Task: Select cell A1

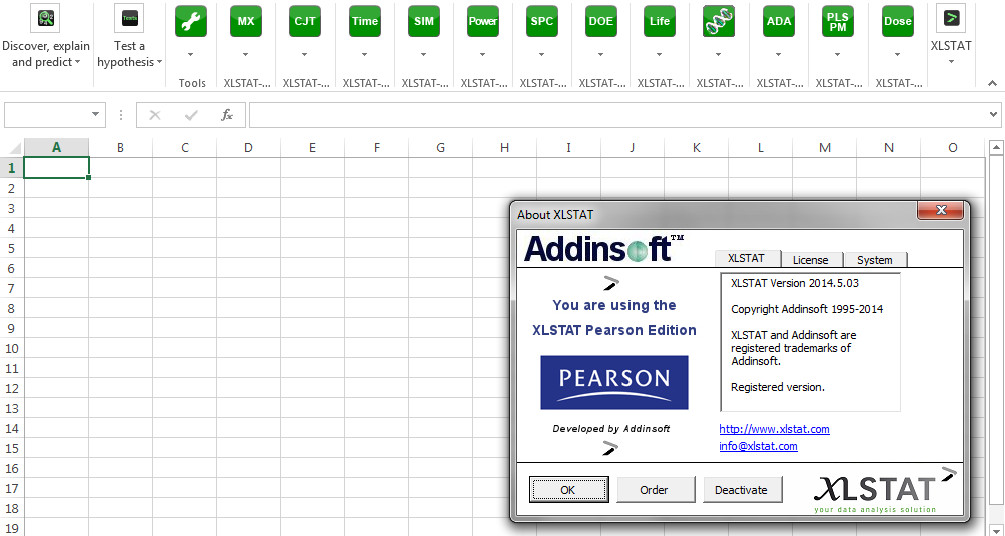Action: (x=56, y=168)
